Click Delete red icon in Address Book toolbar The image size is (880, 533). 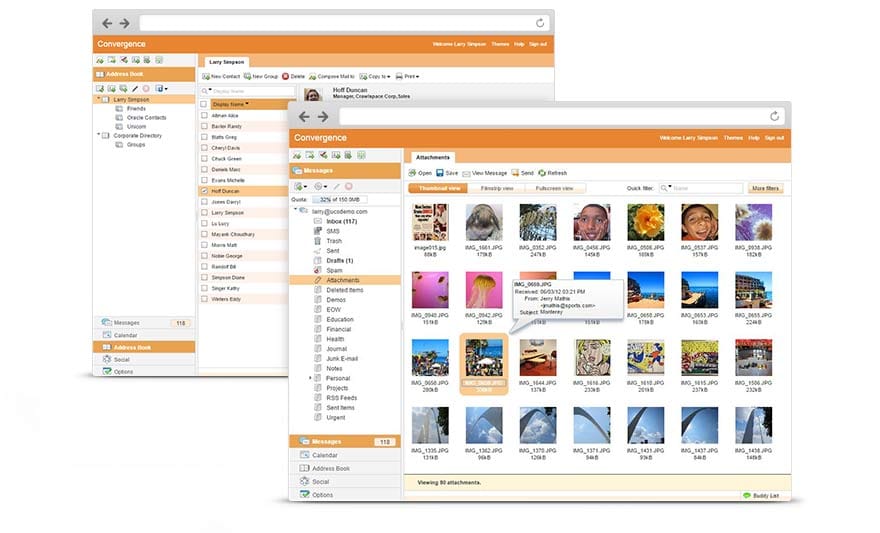285,76
